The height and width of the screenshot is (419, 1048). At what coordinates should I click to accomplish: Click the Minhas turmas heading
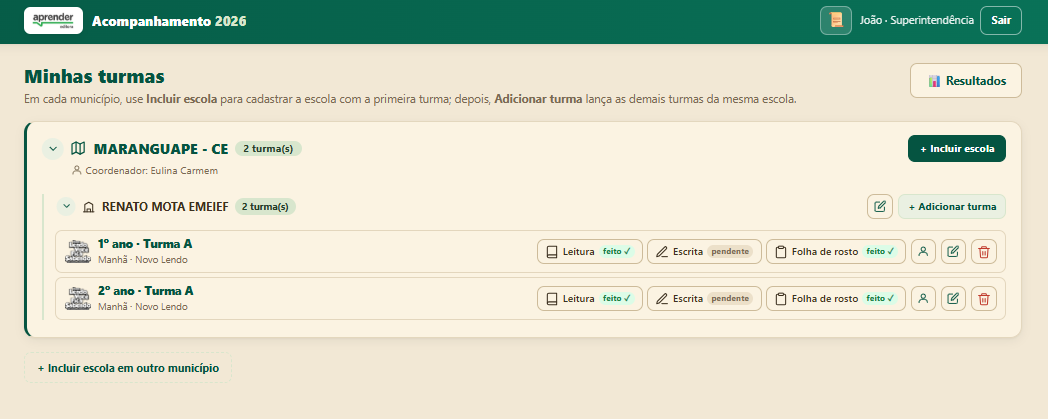tap(94, 77)
